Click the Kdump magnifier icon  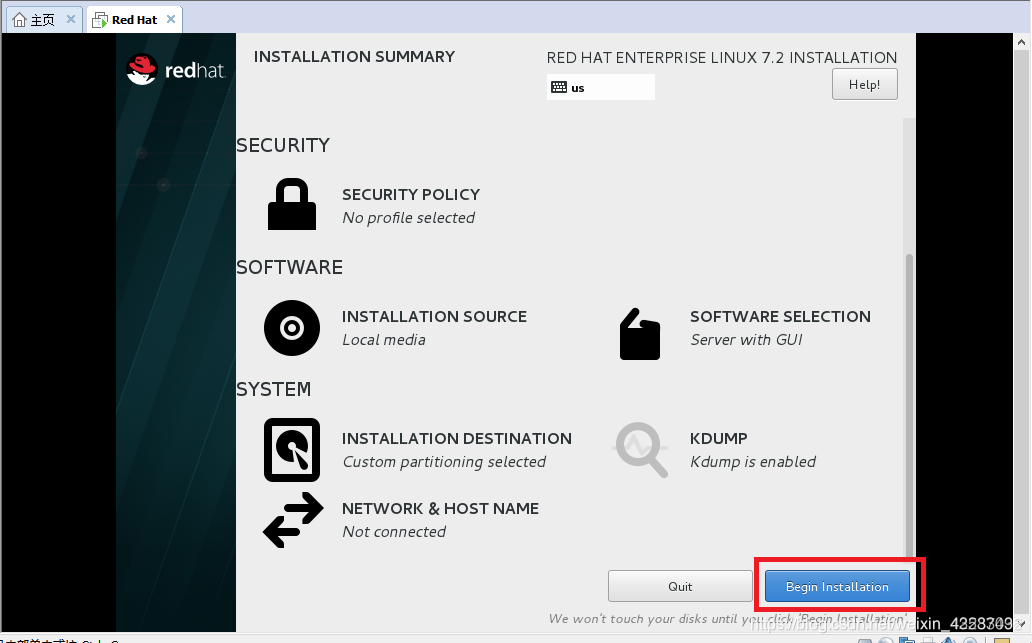(x=641, y=450)
